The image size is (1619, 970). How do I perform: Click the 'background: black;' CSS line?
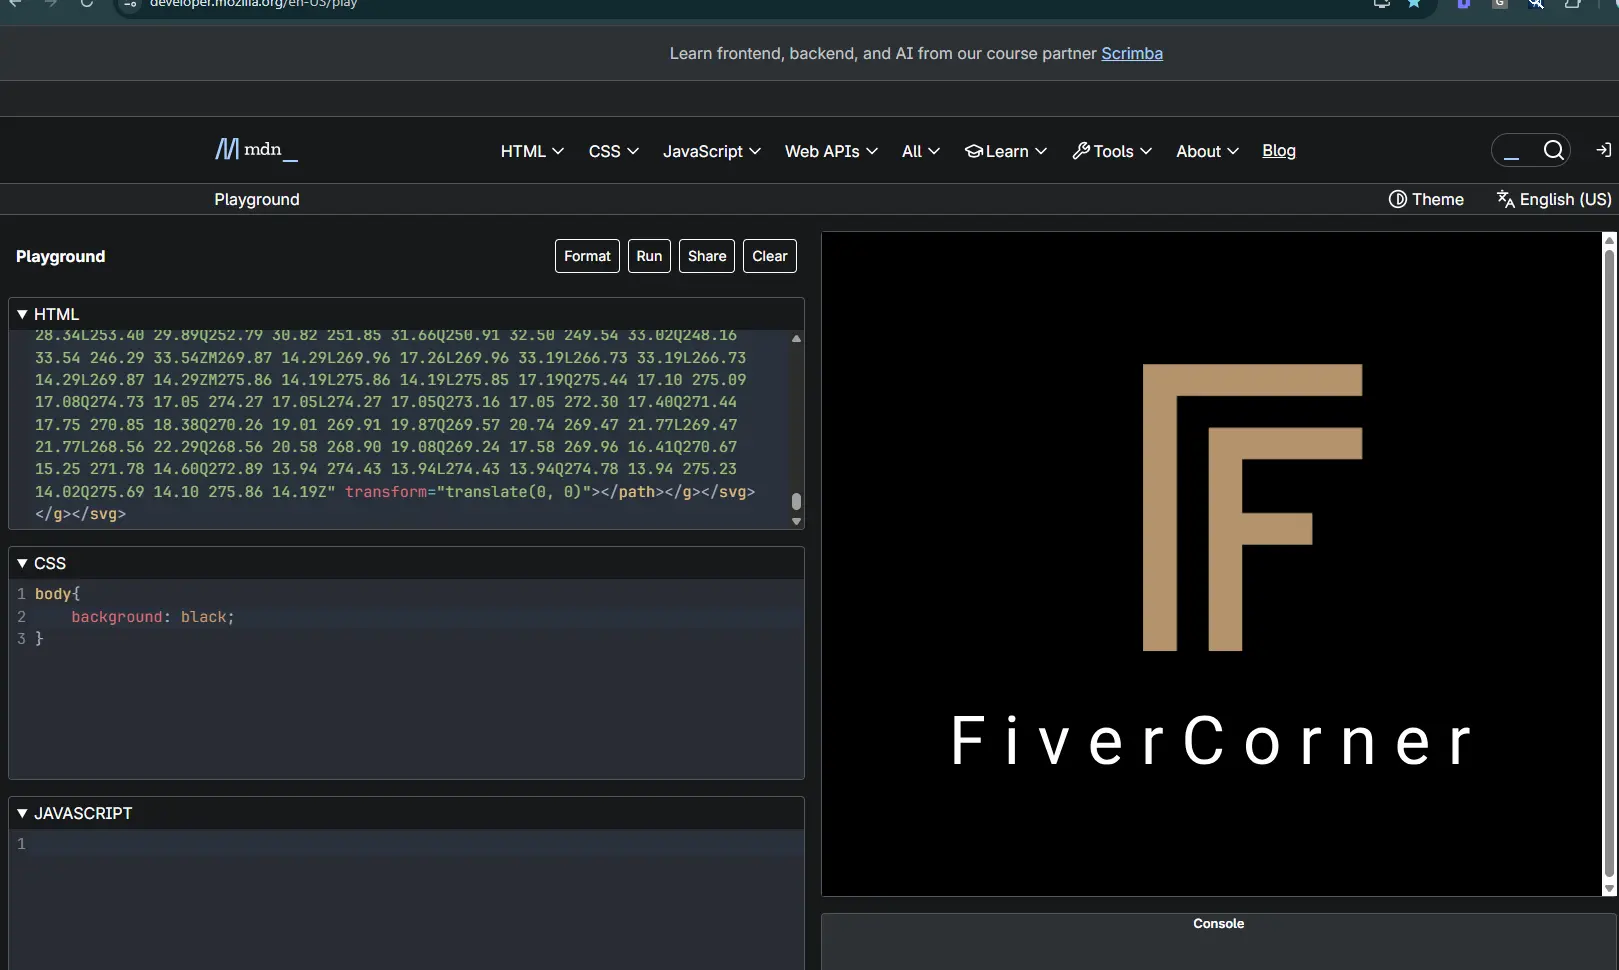(x=152, y=617)
